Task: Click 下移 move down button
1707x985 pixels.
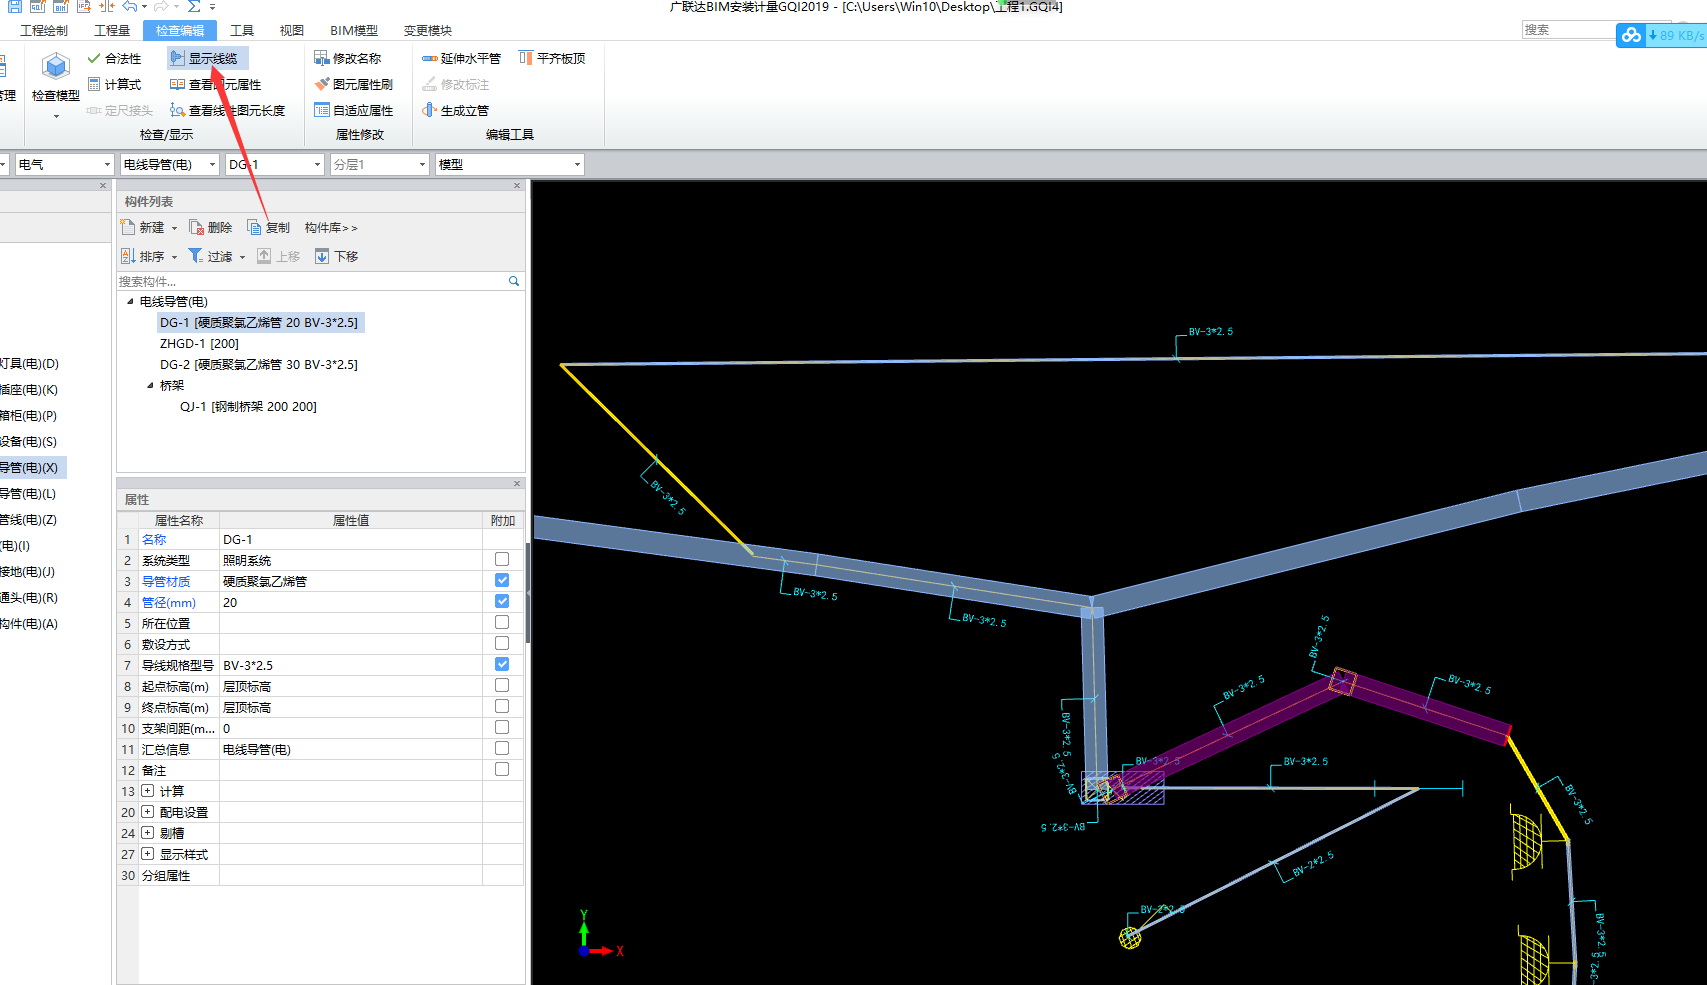Action: point(337,257)
